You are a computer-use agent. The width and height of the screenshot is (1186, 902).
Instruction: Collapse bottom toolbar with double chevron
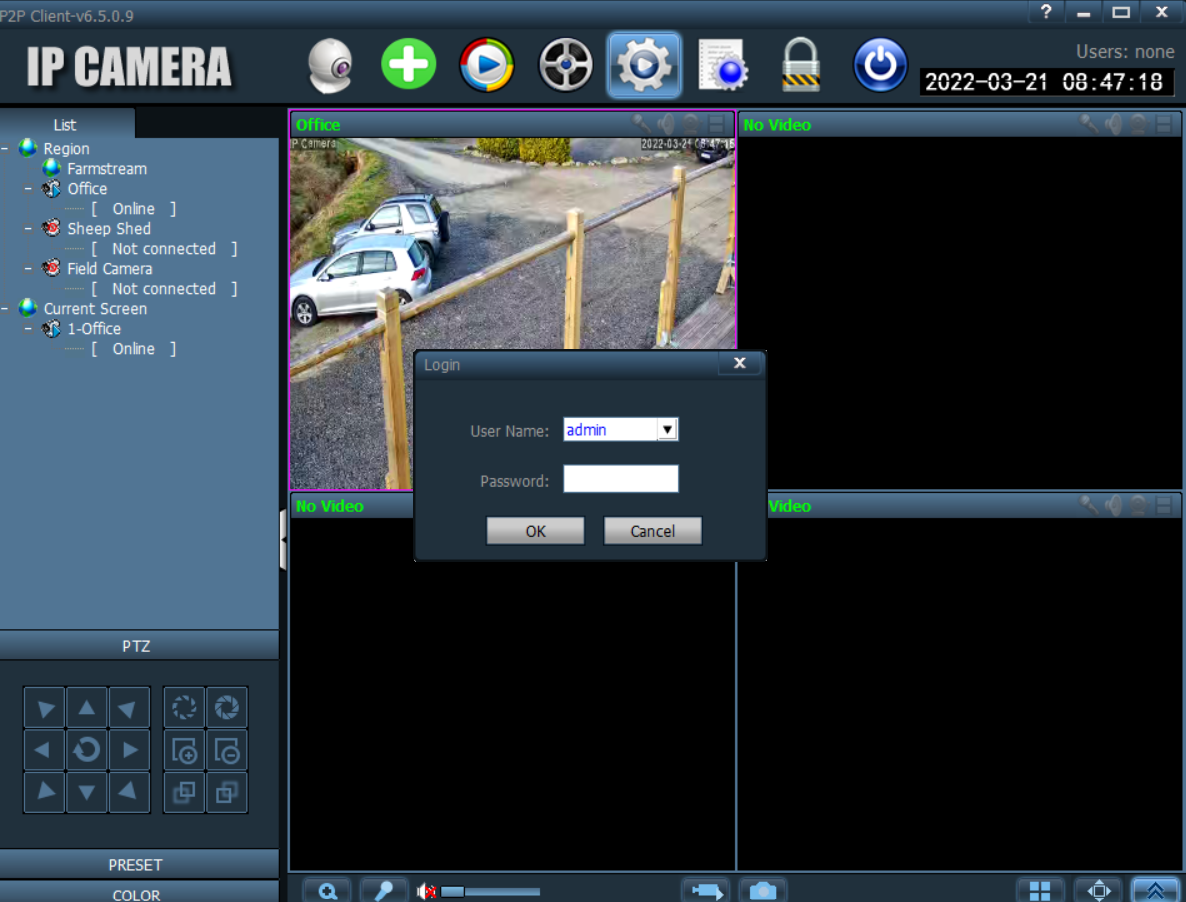pyautogui.click(x=1156, y=891)
